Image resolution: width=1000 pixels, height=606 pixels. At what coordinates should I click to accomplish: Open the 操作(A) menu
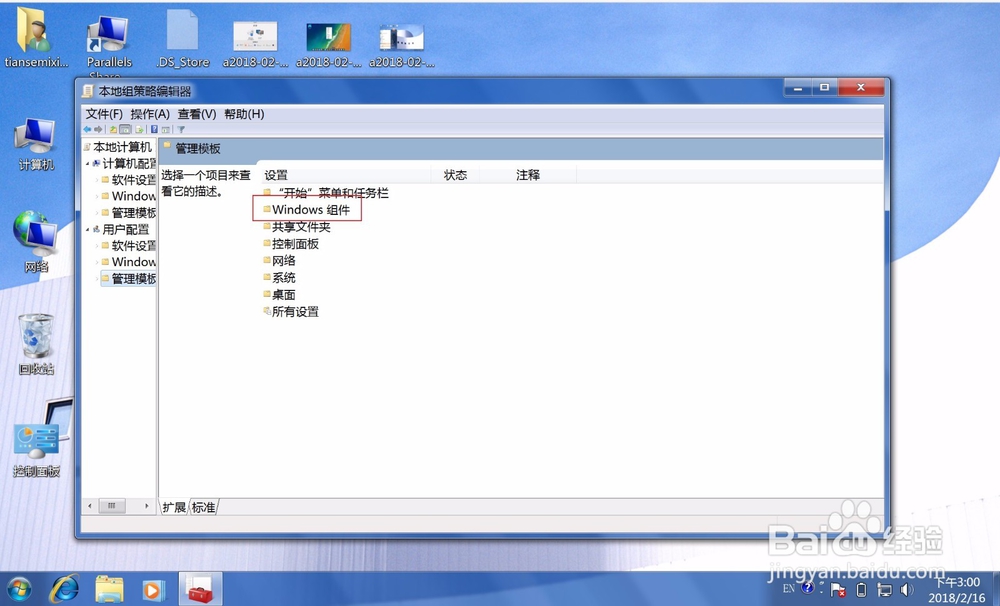150,114
